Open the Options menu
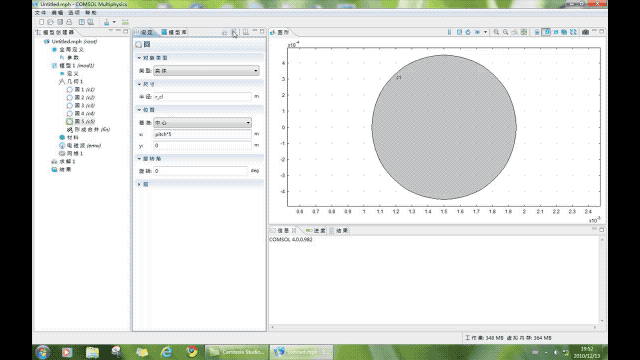The image size is (640, 360). (x=74, y=13)
